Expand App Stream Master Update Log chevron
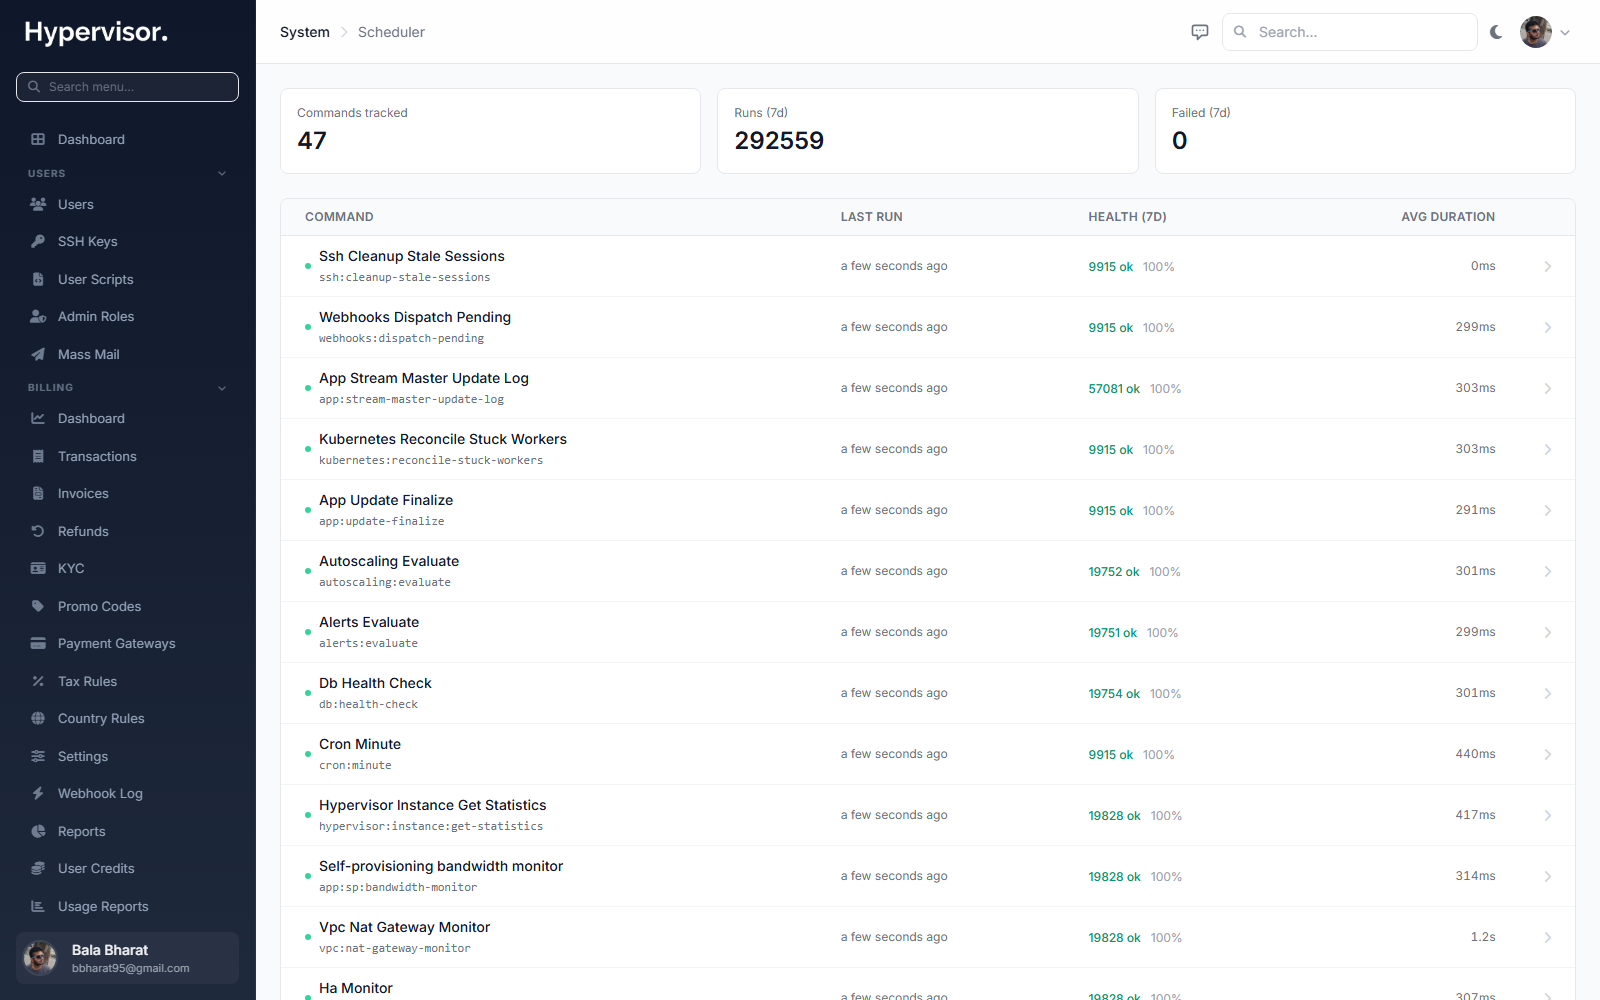The height and width of the screenshot is (1000, 1600). [x=1548, y=388]
